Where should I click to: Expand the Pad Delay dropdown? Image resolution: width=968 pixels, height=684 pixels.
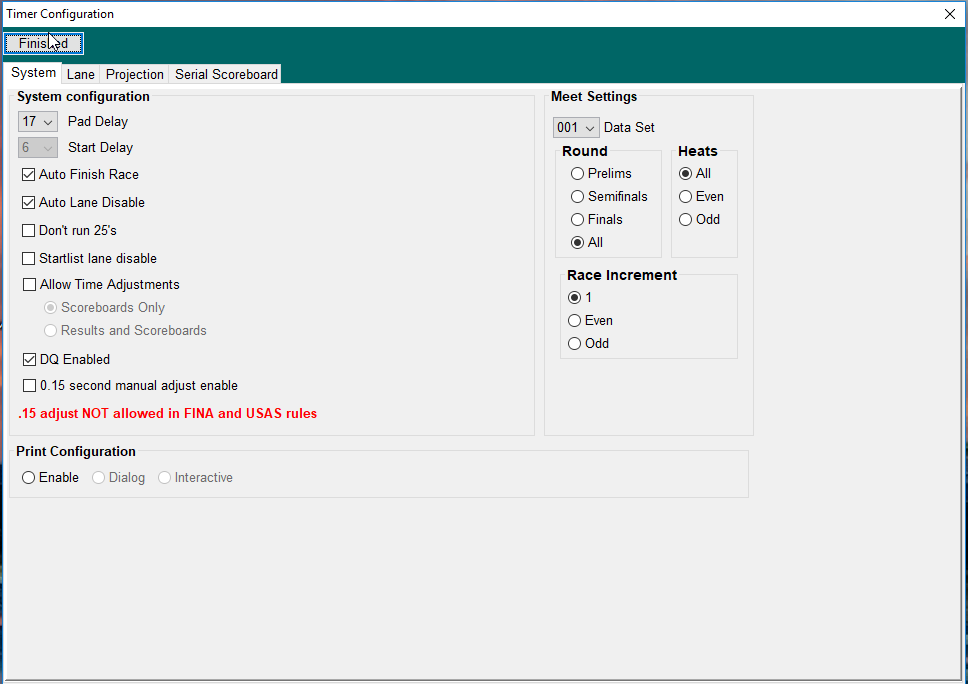click(x=38, y=122)
